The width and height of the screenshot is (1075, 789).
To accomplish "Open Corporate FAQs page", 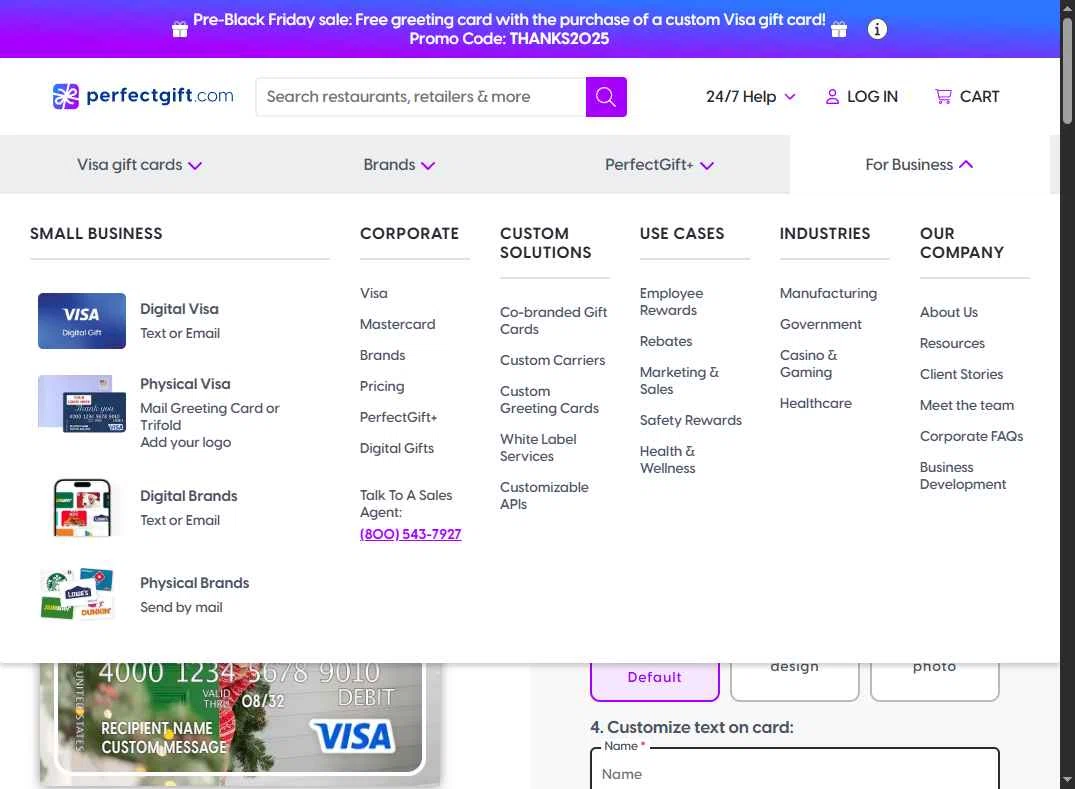I will click(x=971, y=437).
